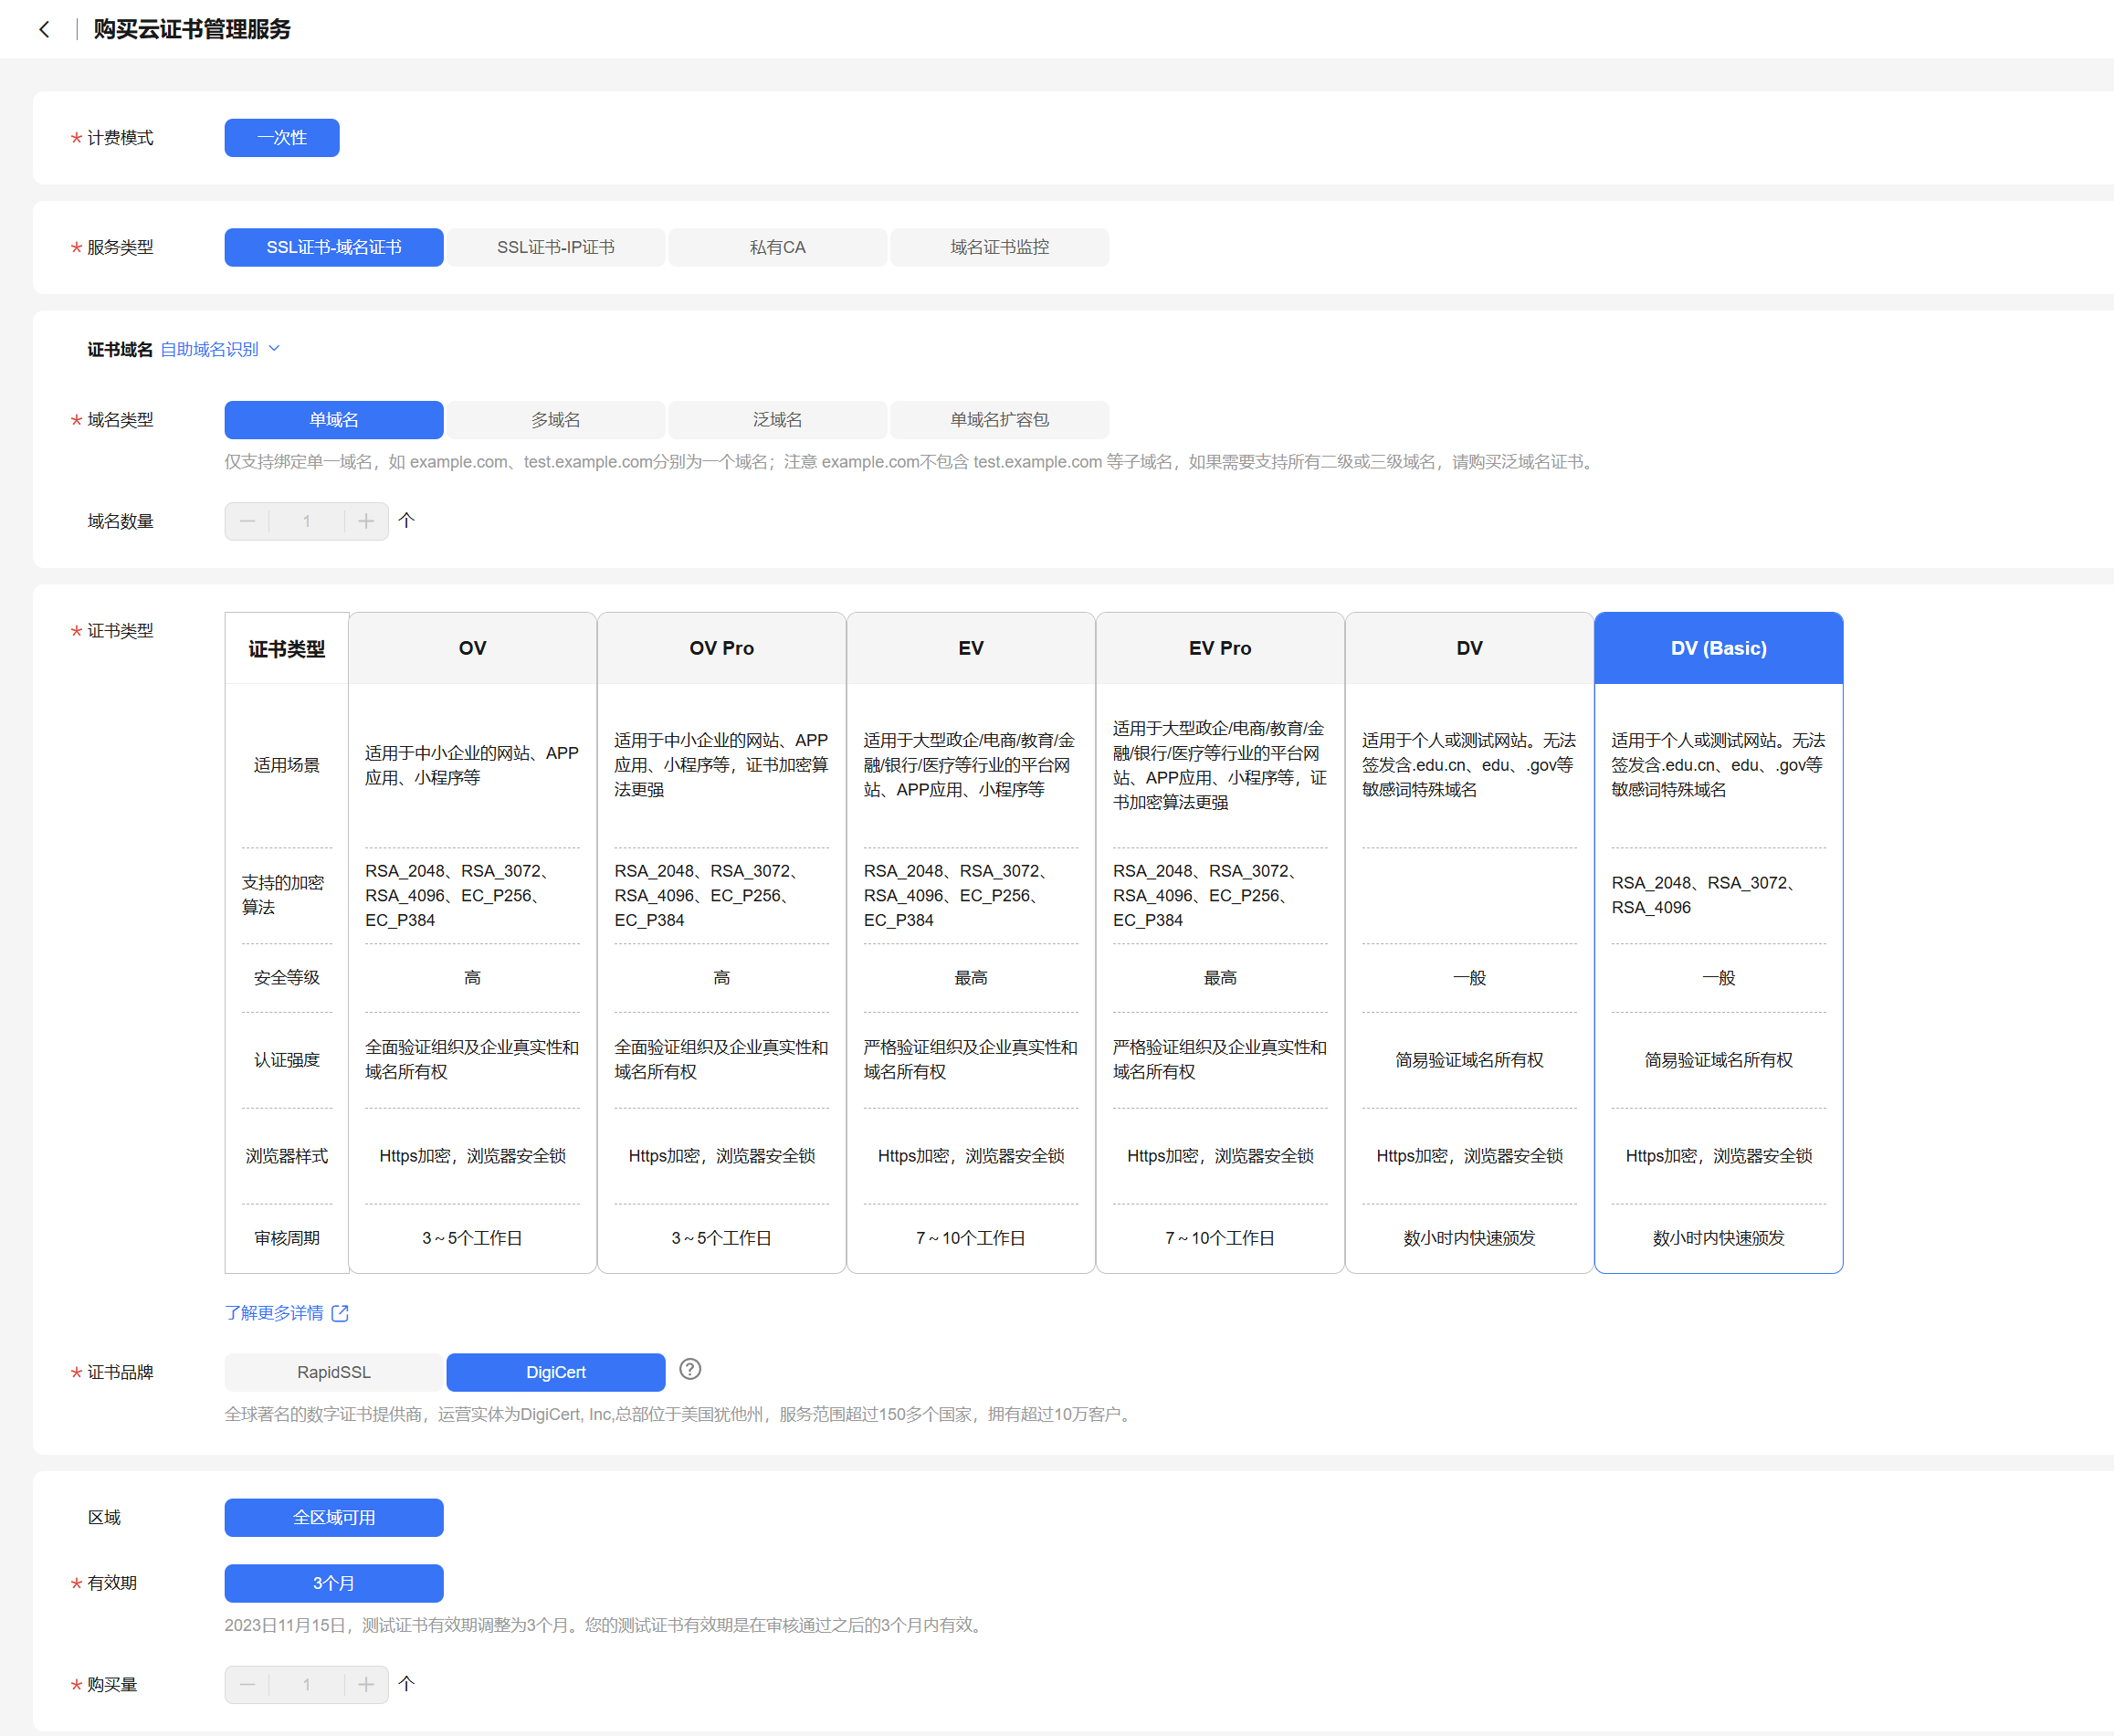Screen dimensions: 2114x1736
Task: Click 一次性 billing mode button
Action: click(282, 138)
